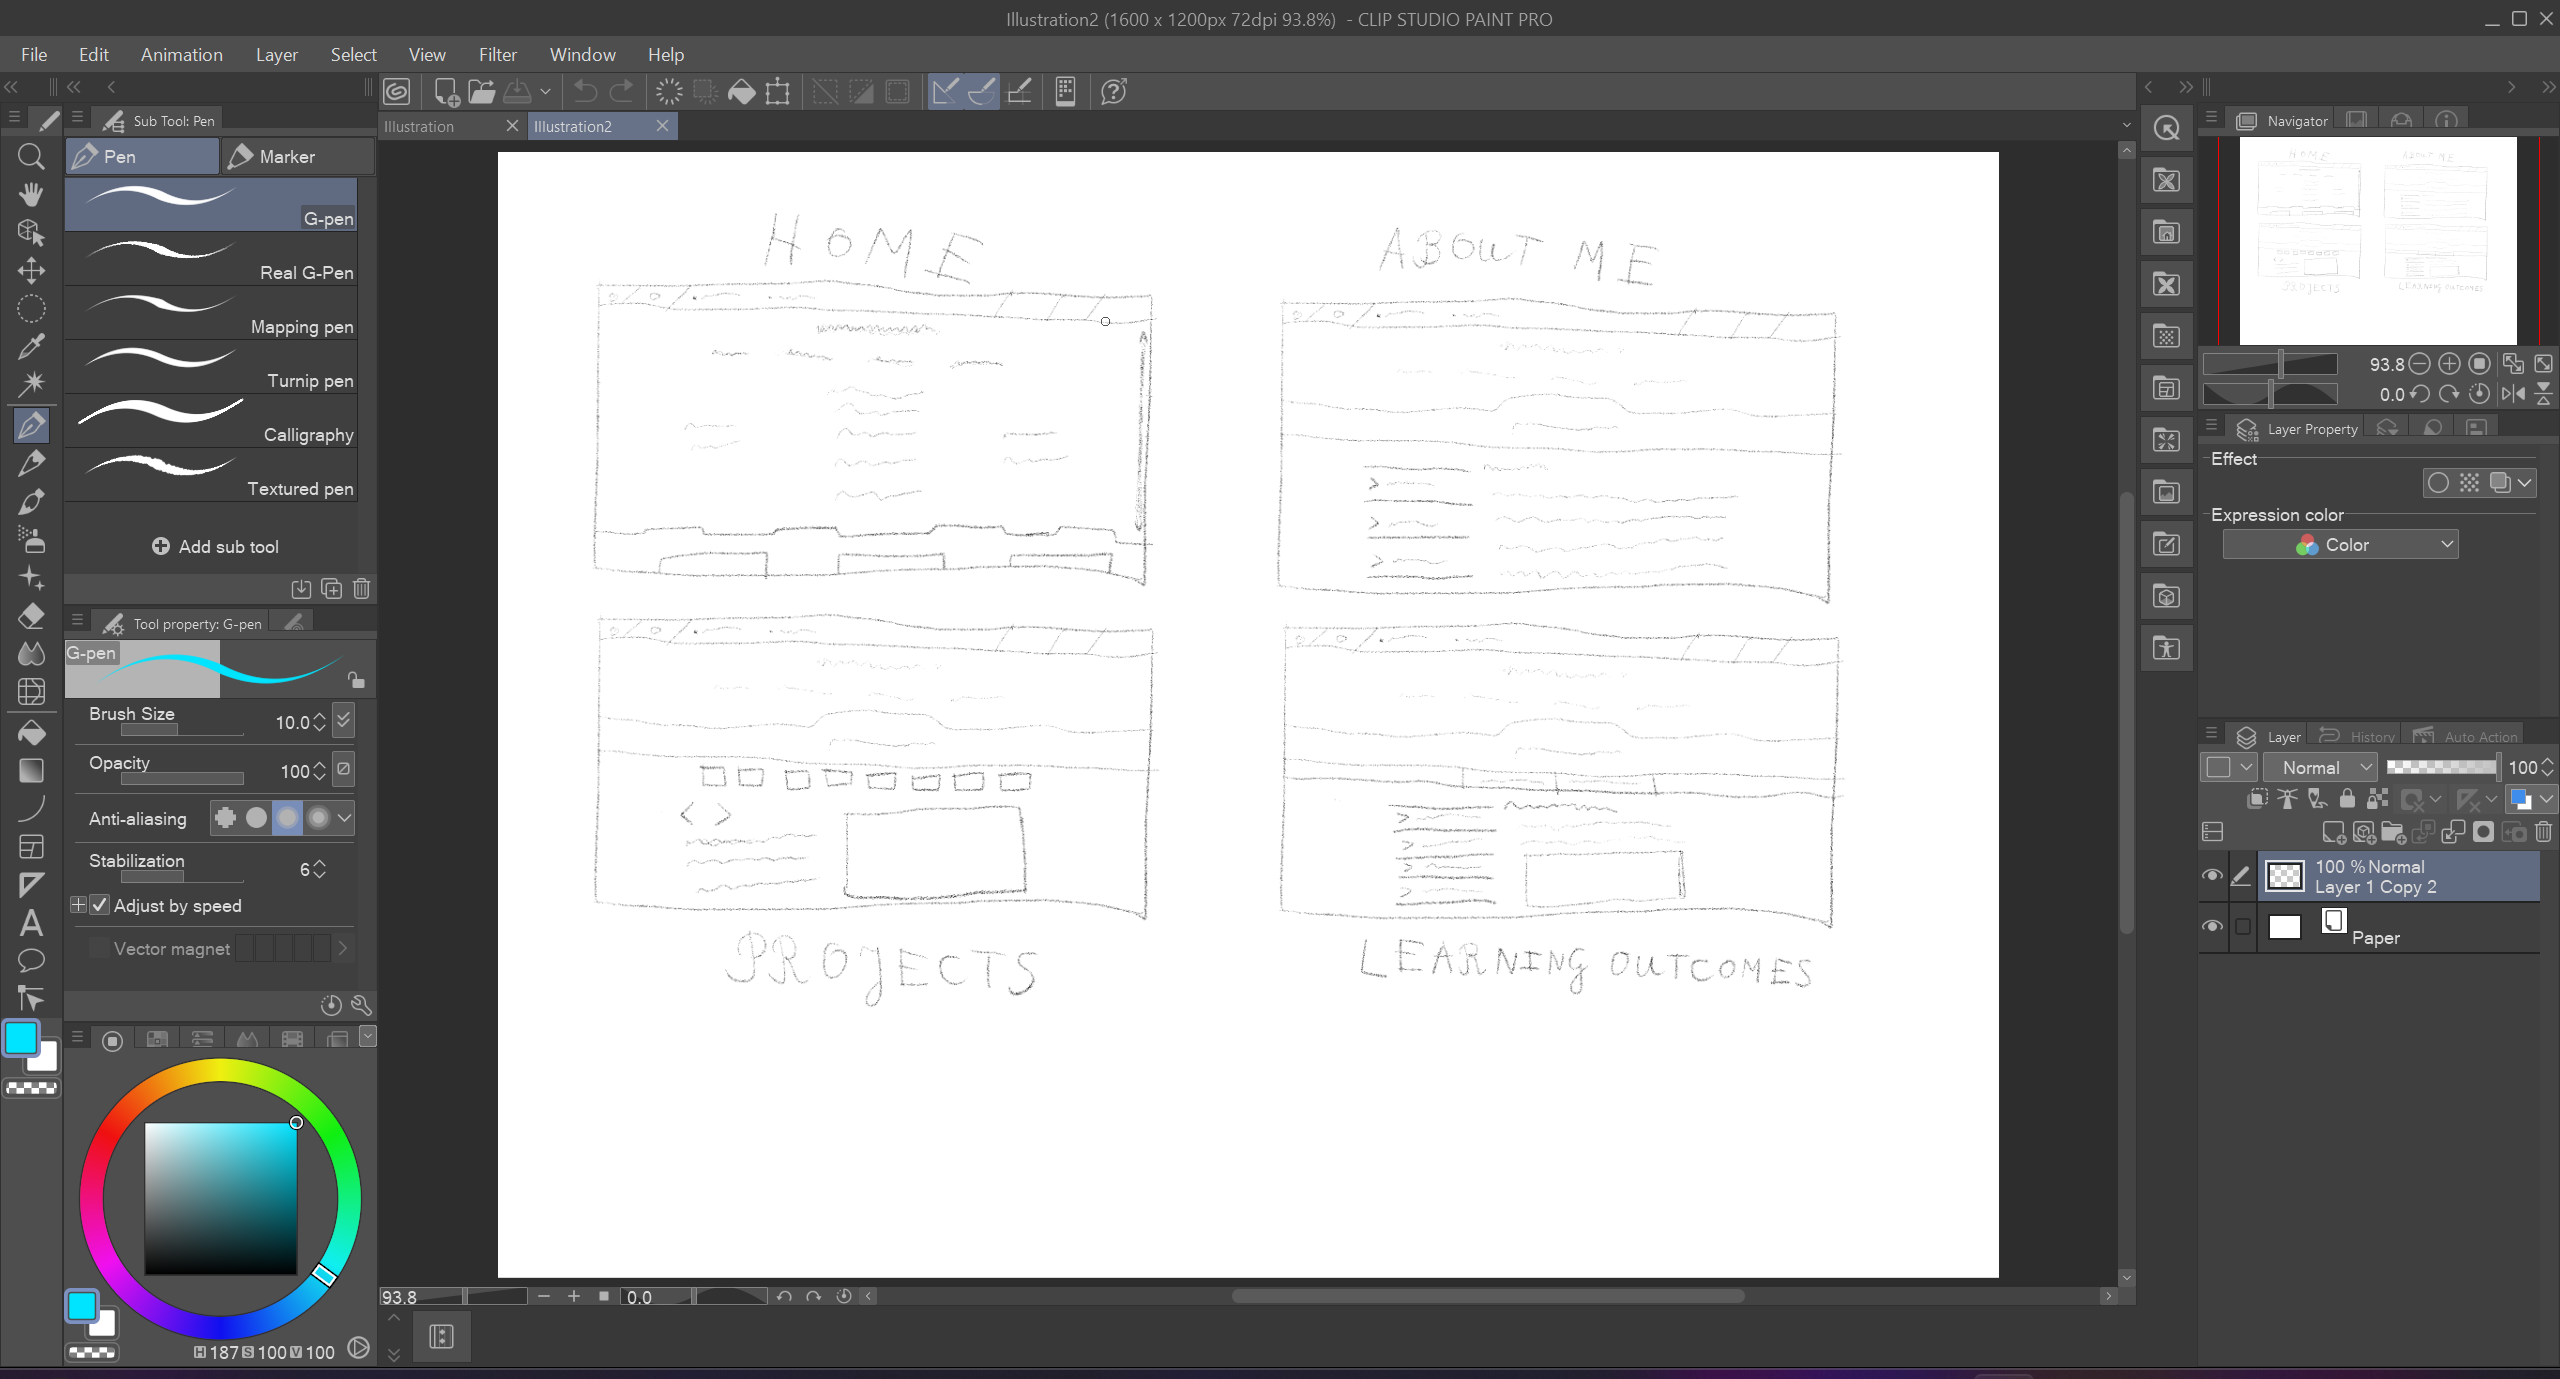Click the Undo arrow in command bar

pos(585,92)
